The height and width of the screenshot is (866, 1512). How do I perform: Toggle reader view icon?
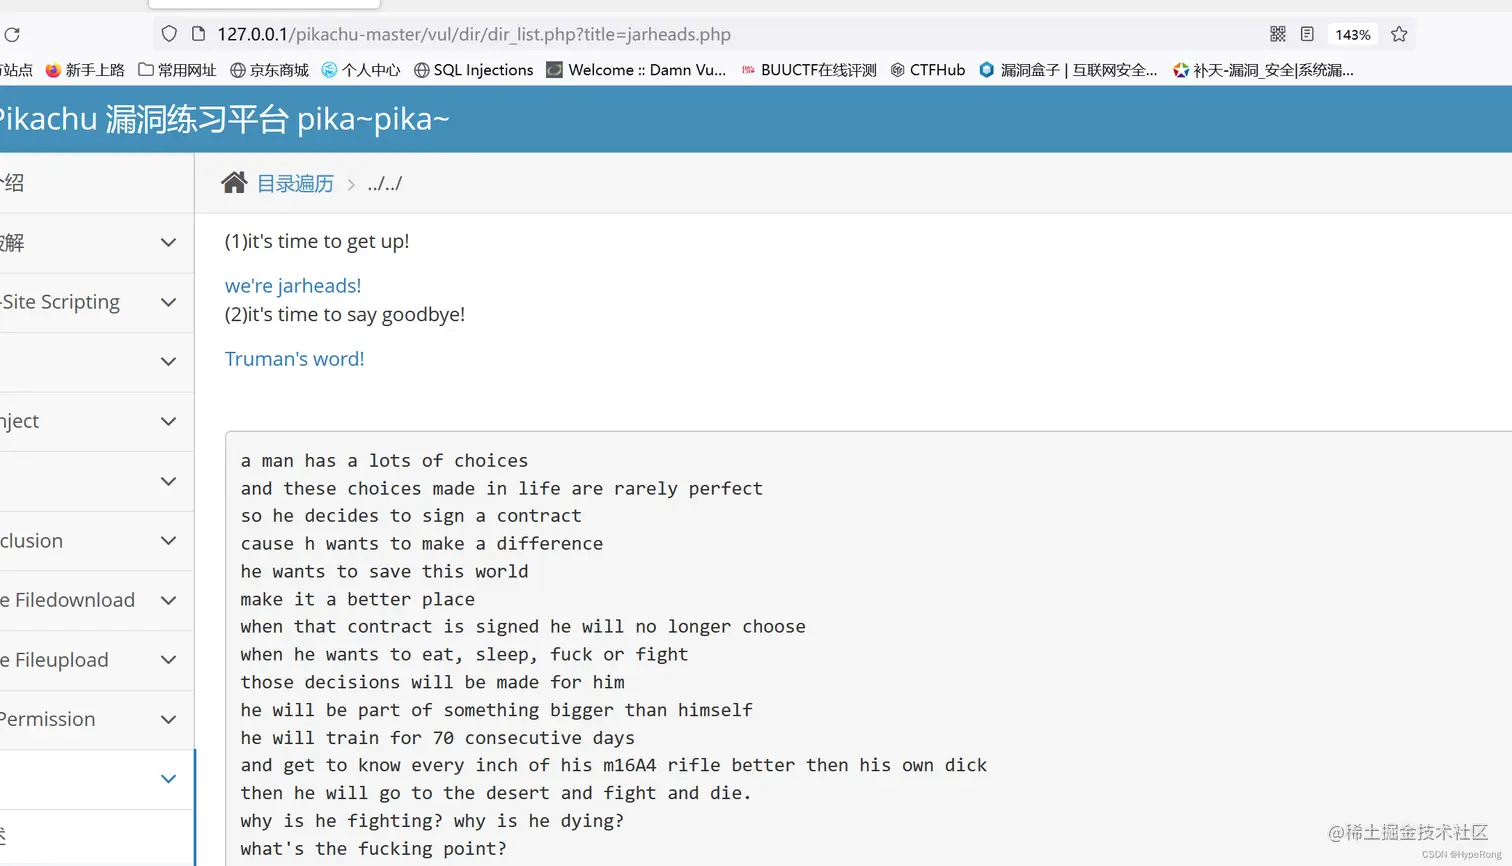click(x=1307, y=34)
